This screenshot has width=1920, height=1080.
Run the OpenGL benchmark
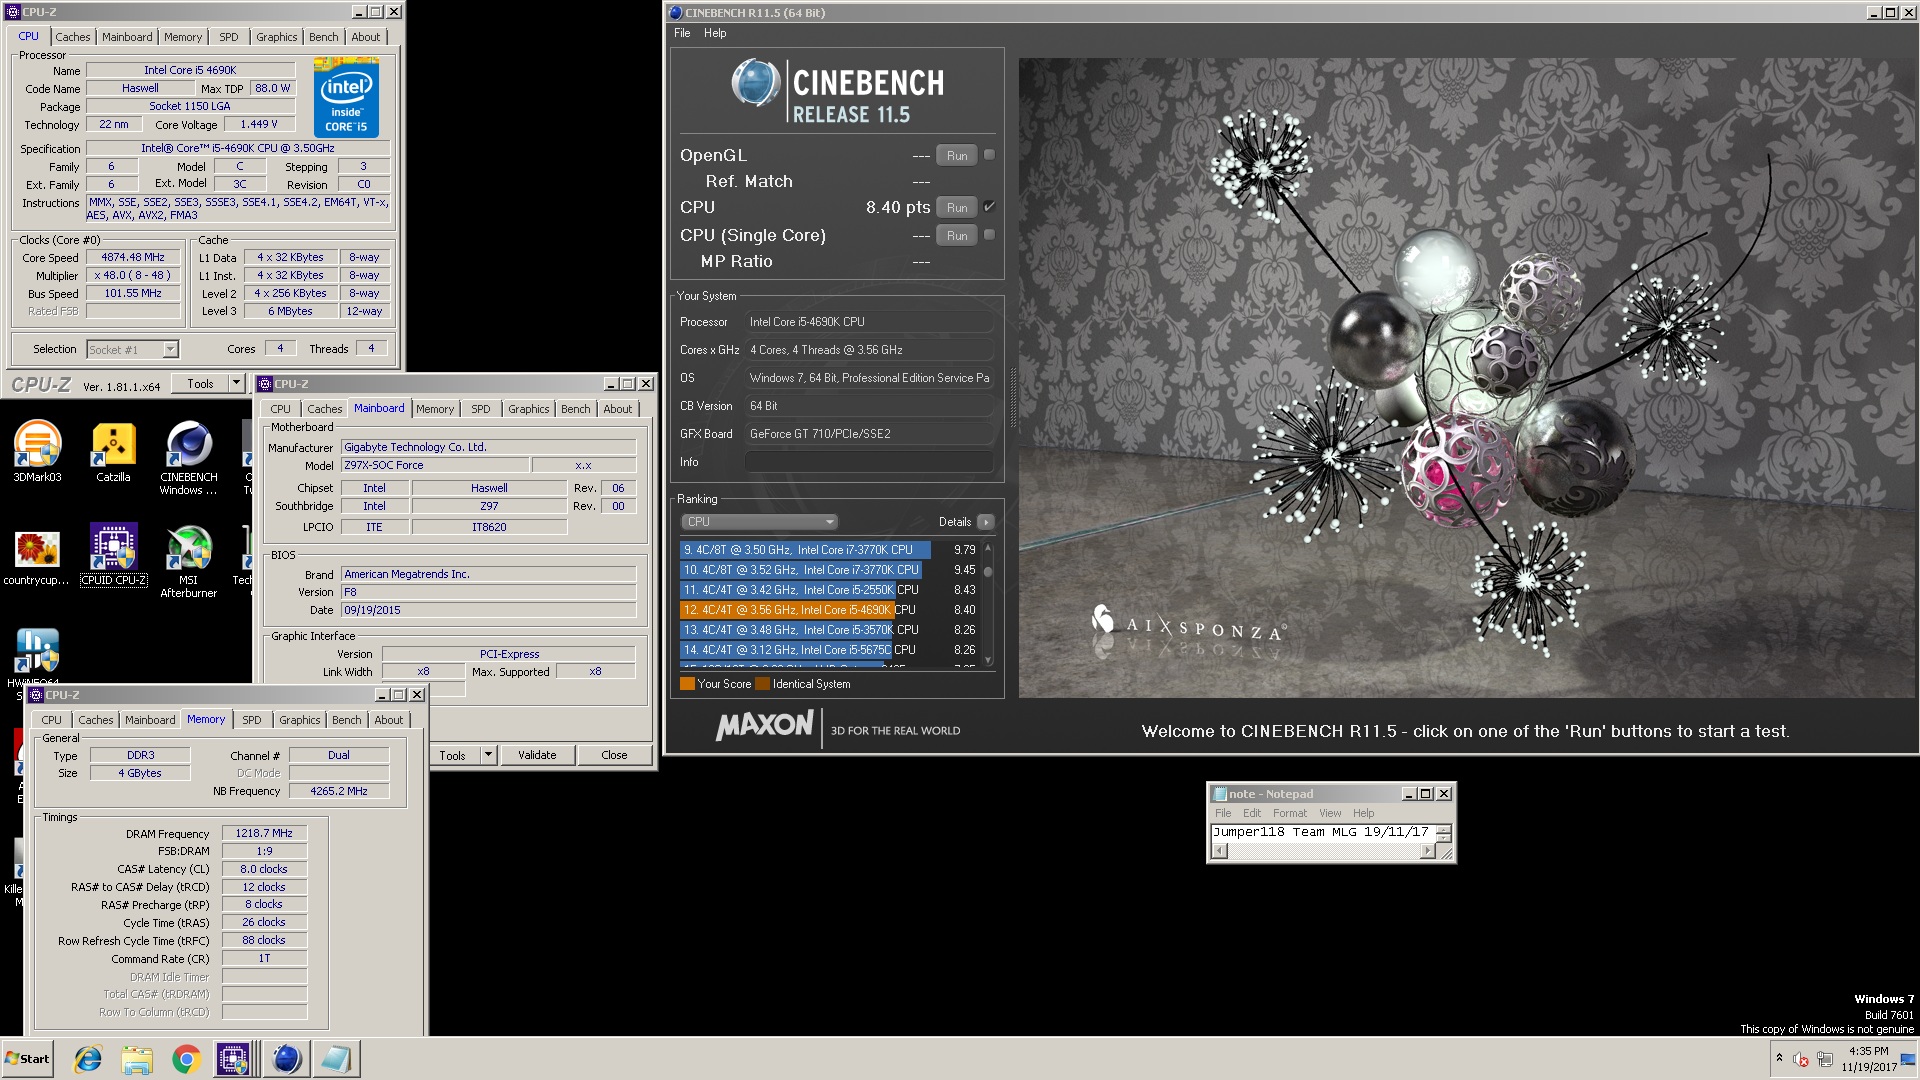pos(957,155)
